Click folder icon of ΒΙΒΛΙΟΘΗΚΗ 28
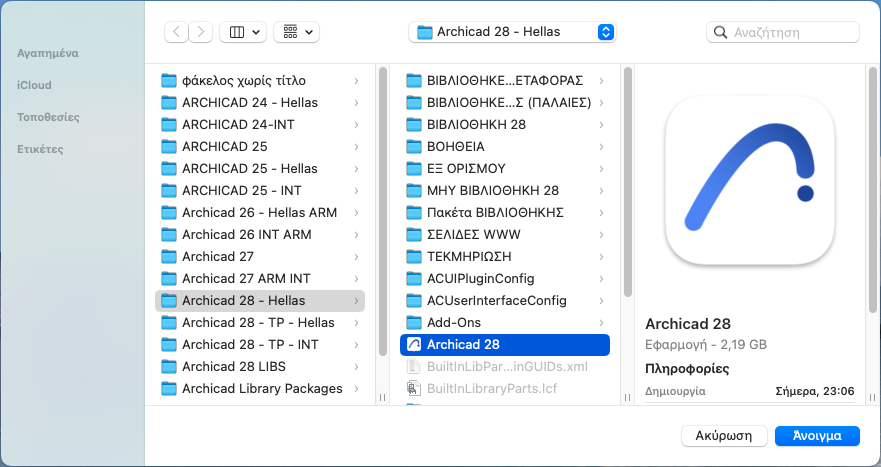 click(x=414, y=125)
